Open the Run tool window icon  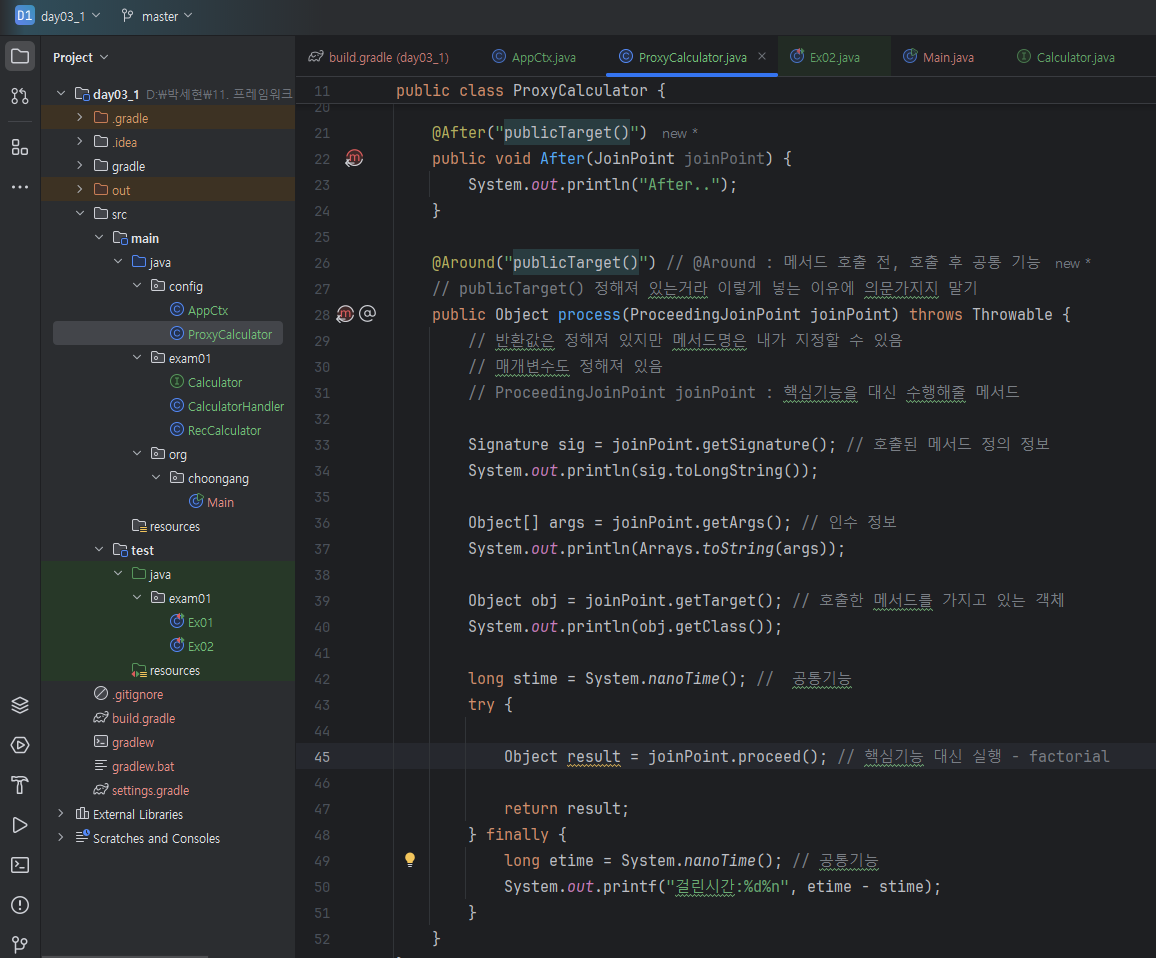click(x=20, y=825)
